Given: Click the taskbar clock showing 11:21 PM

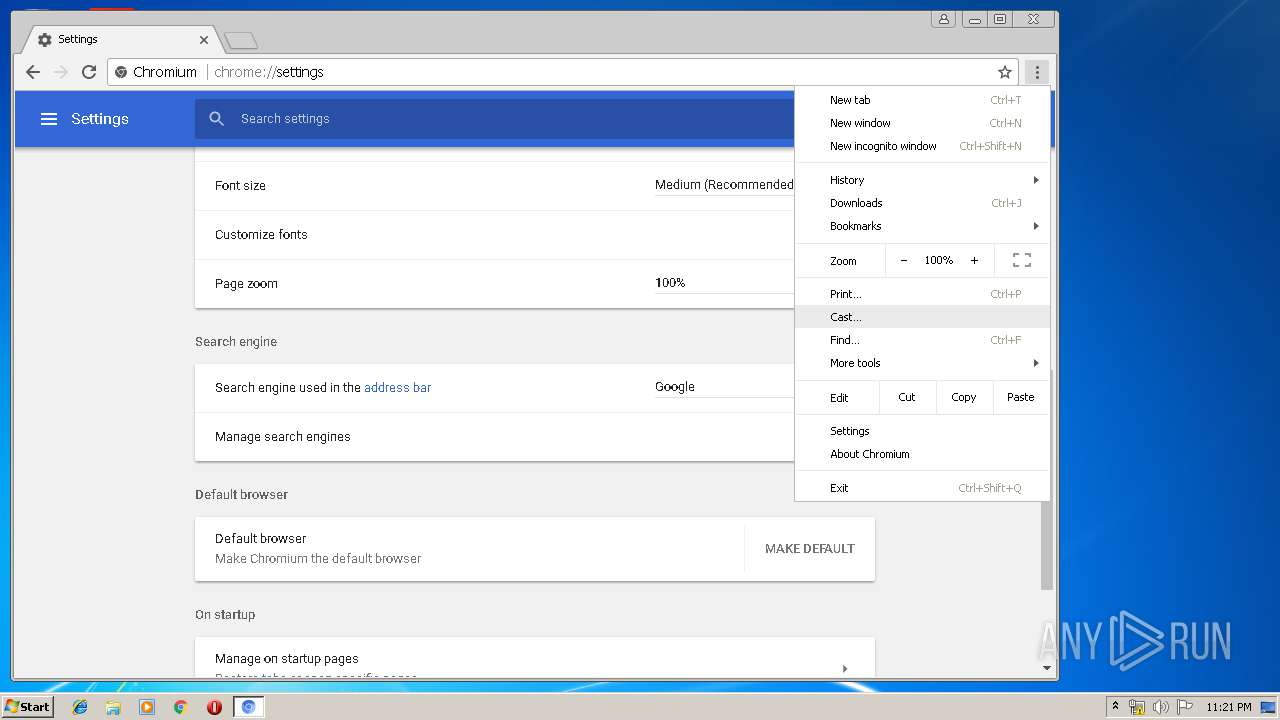Looking at the screenshot, I should click(x=1229, y=707).
